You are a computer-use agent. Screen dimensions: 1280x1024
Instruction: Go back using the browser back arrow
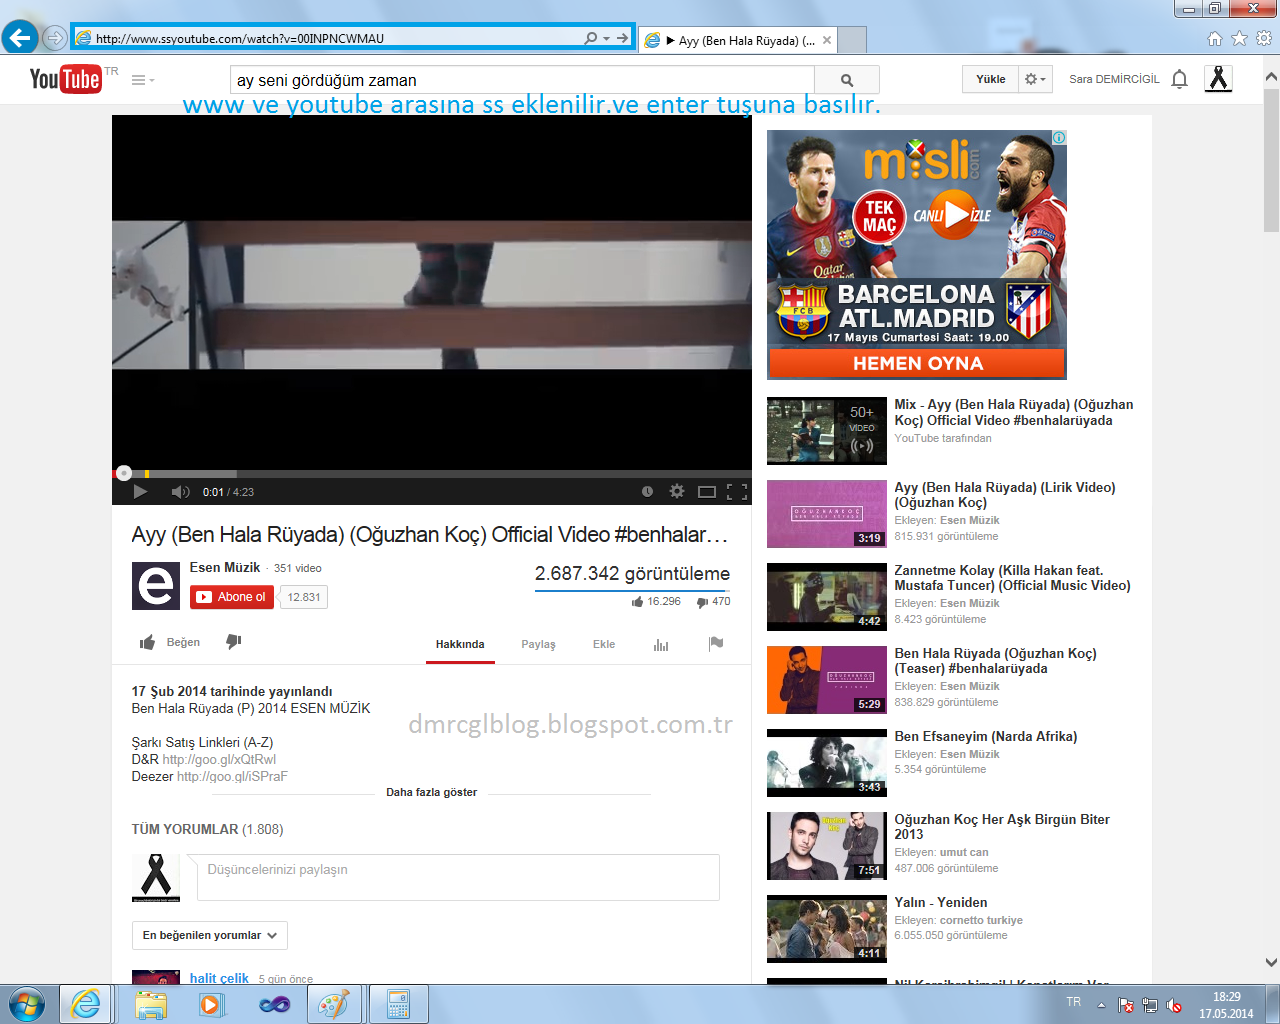pos(20,38)
